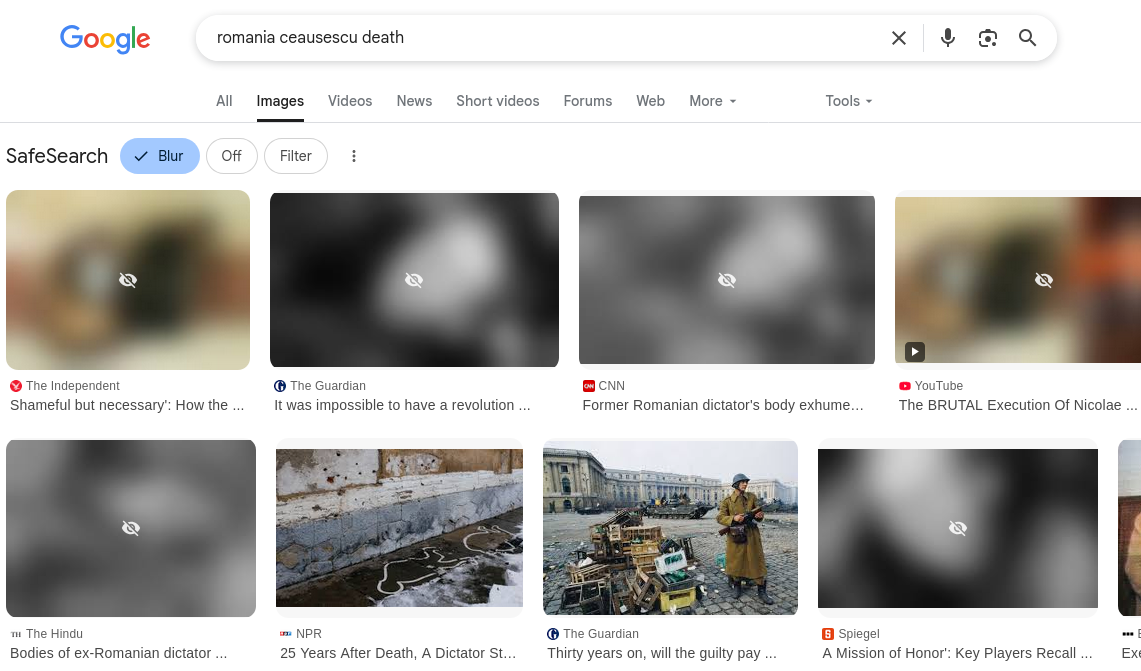The width and height of the screenshot is (1141, 671).
Task: Open "Thirty years on, will the guilty pay" link
Action: [x=662, y=654]
